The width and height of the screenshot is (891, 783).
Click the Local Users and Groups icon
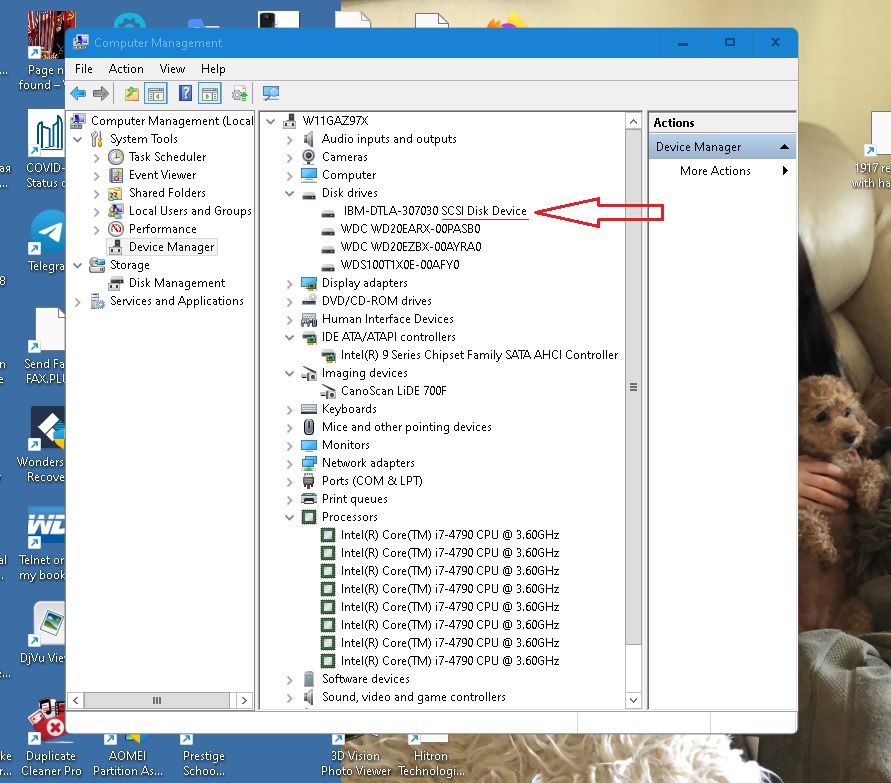(x=116, y=211)
